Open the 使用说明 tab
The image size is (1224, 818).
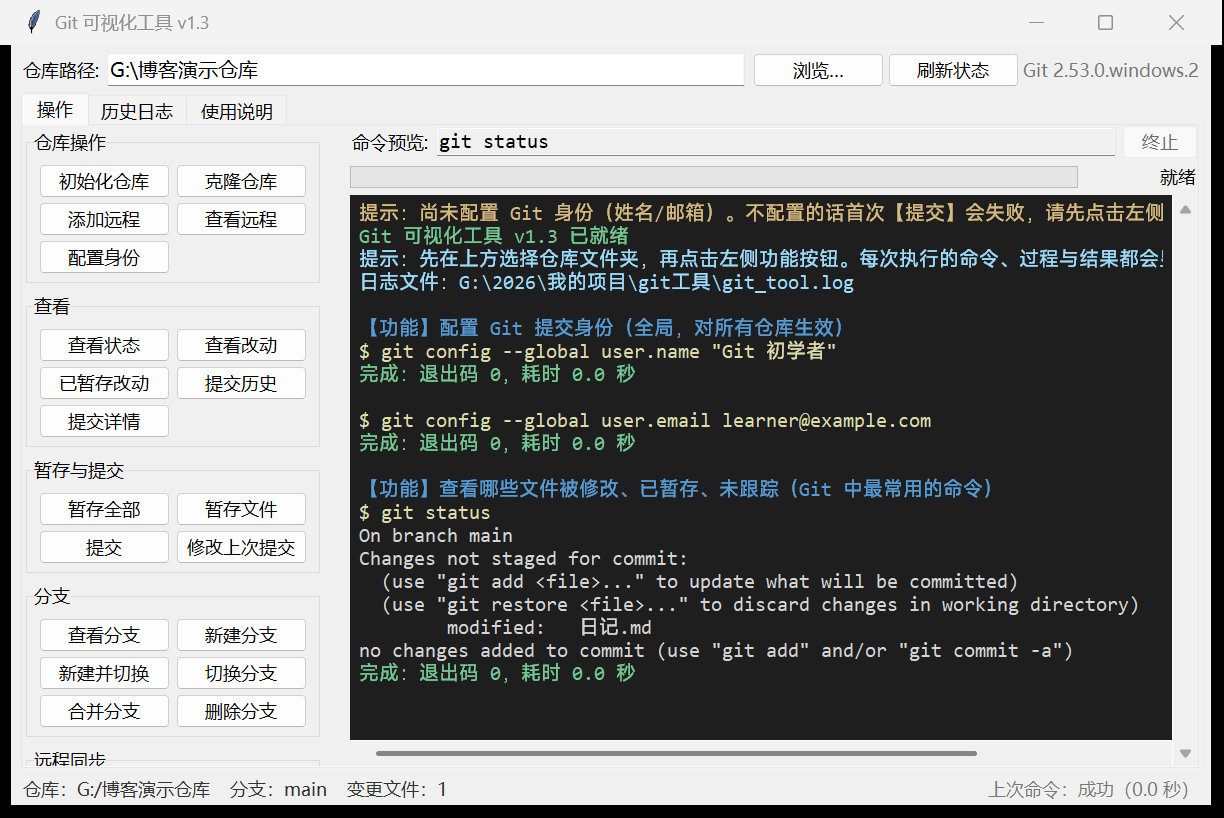tap(237, 111)
